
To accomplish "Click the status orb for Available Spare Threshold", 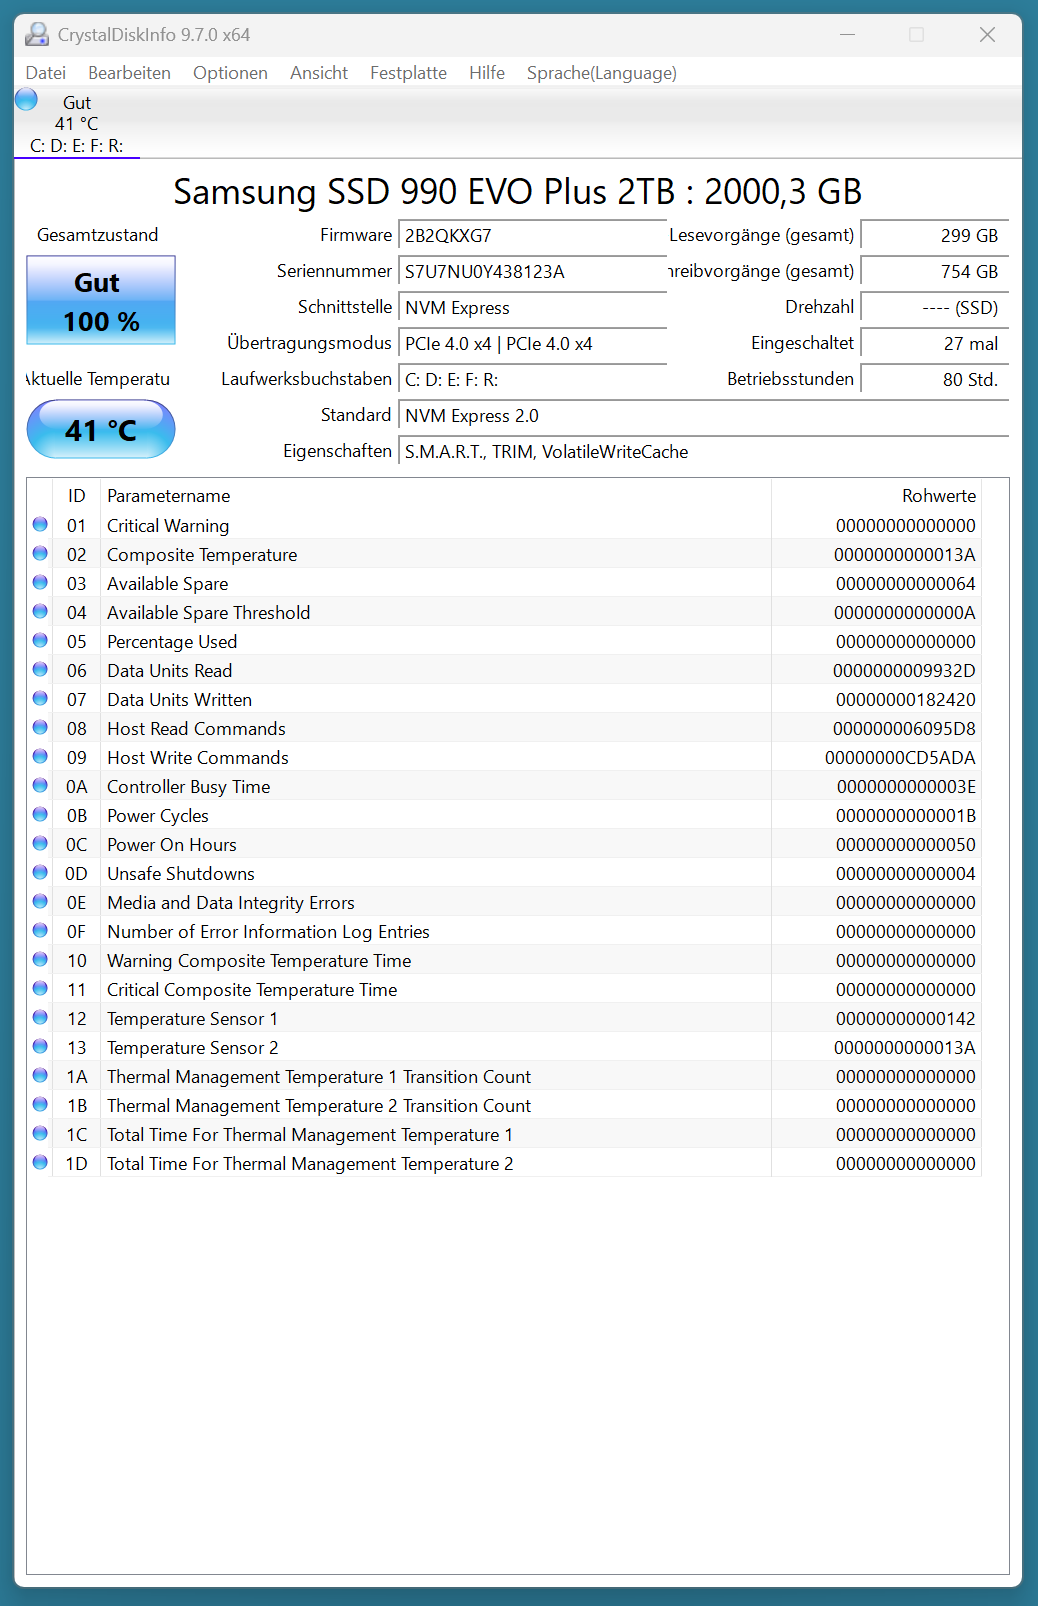I will click(40, 611).
